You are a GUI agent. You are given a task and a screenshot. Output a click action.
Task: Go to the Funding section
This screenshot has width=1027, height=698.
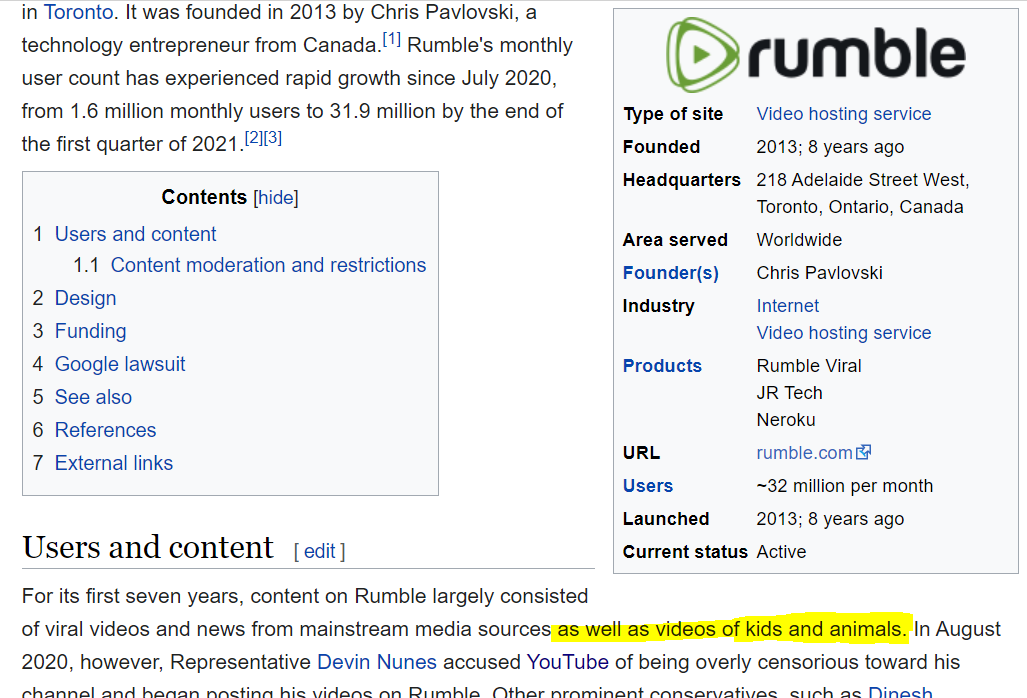click(90, 331)
